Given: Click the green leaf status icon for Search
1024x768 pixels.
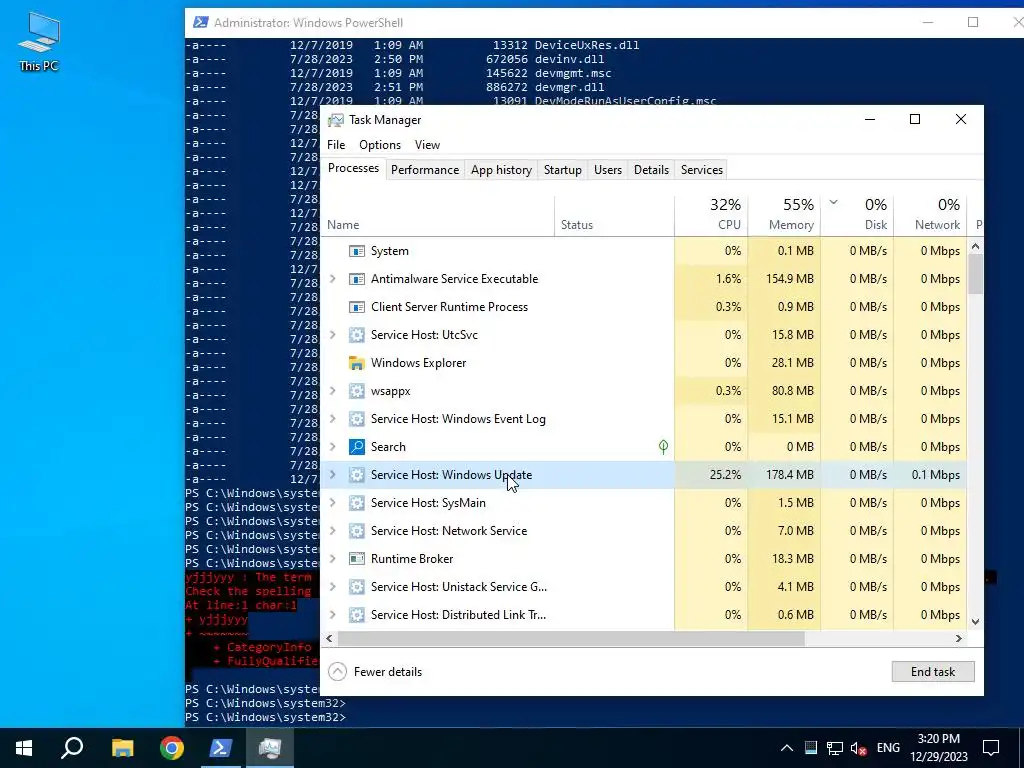Looking at the screenshot, I should tap(663, 447).
